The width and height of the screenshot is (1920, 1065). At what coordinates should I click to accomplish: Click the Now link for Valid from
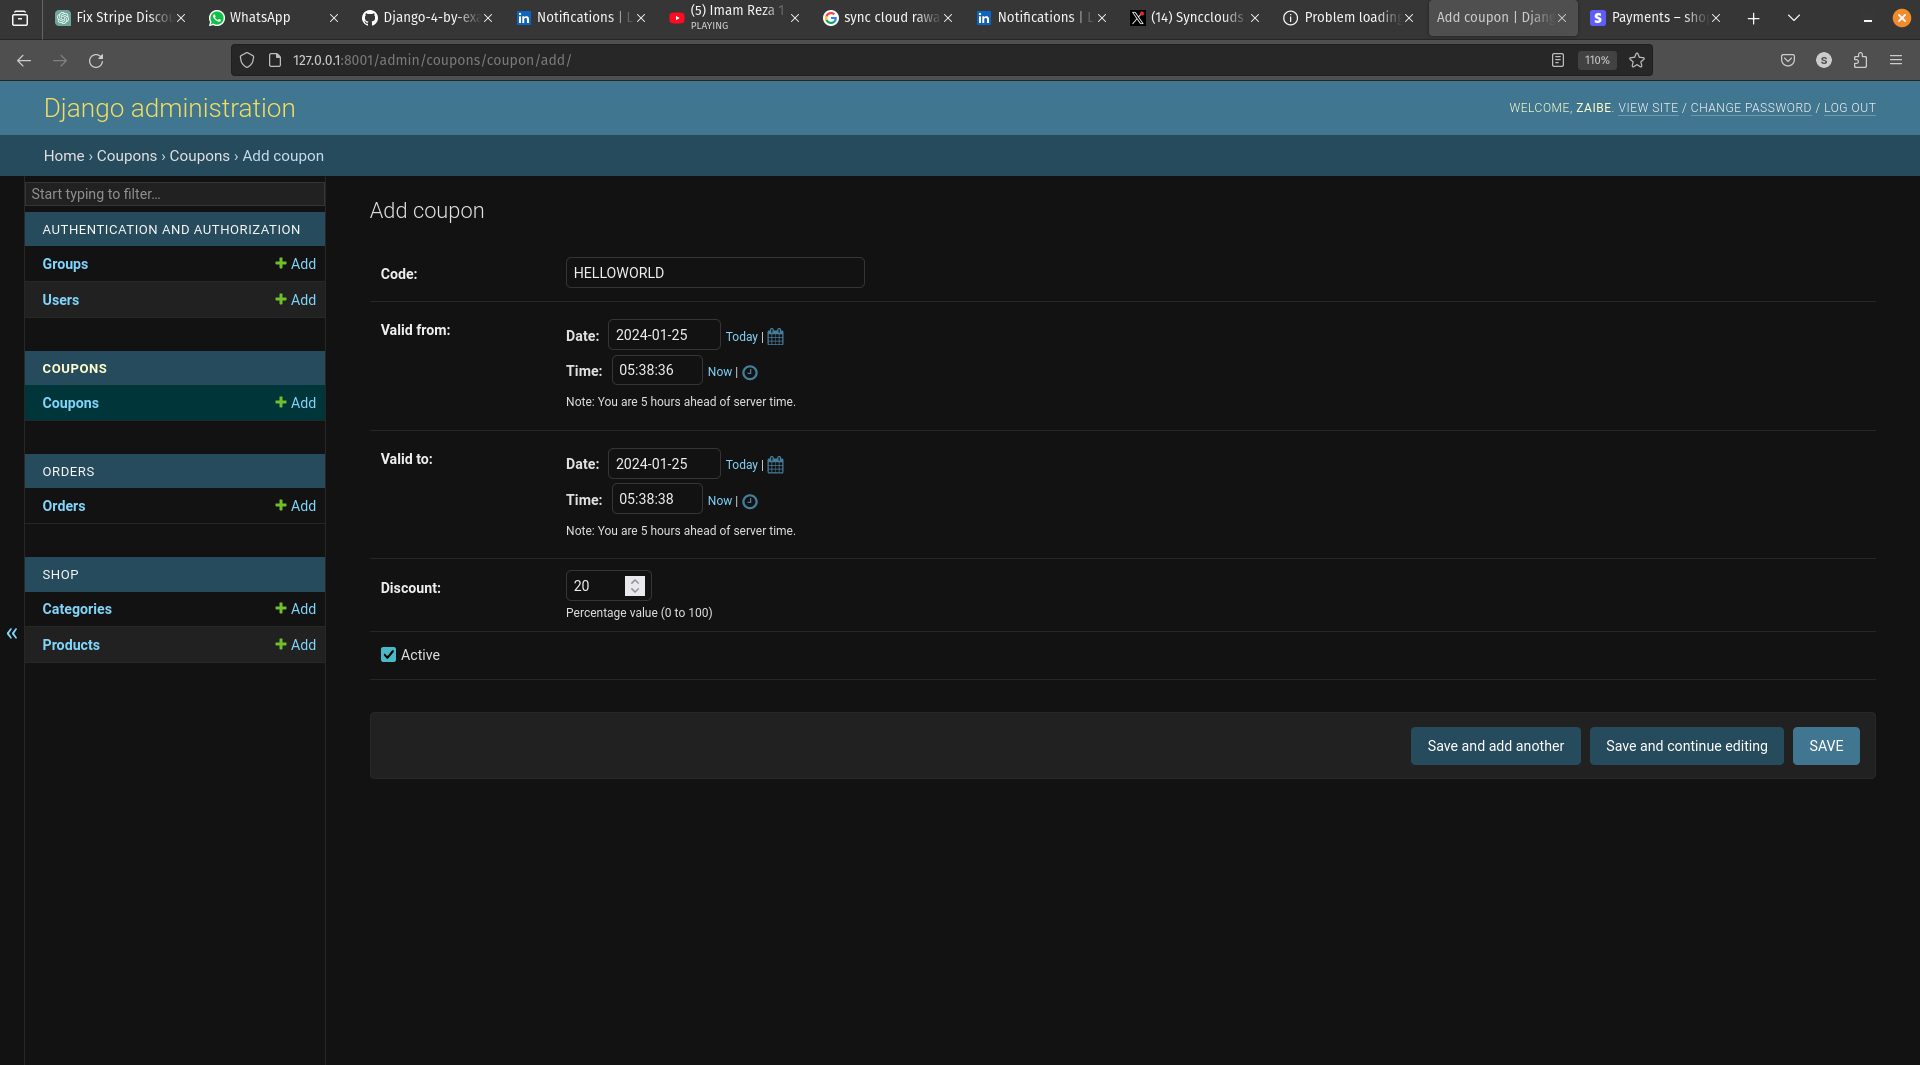coord(720,372)
